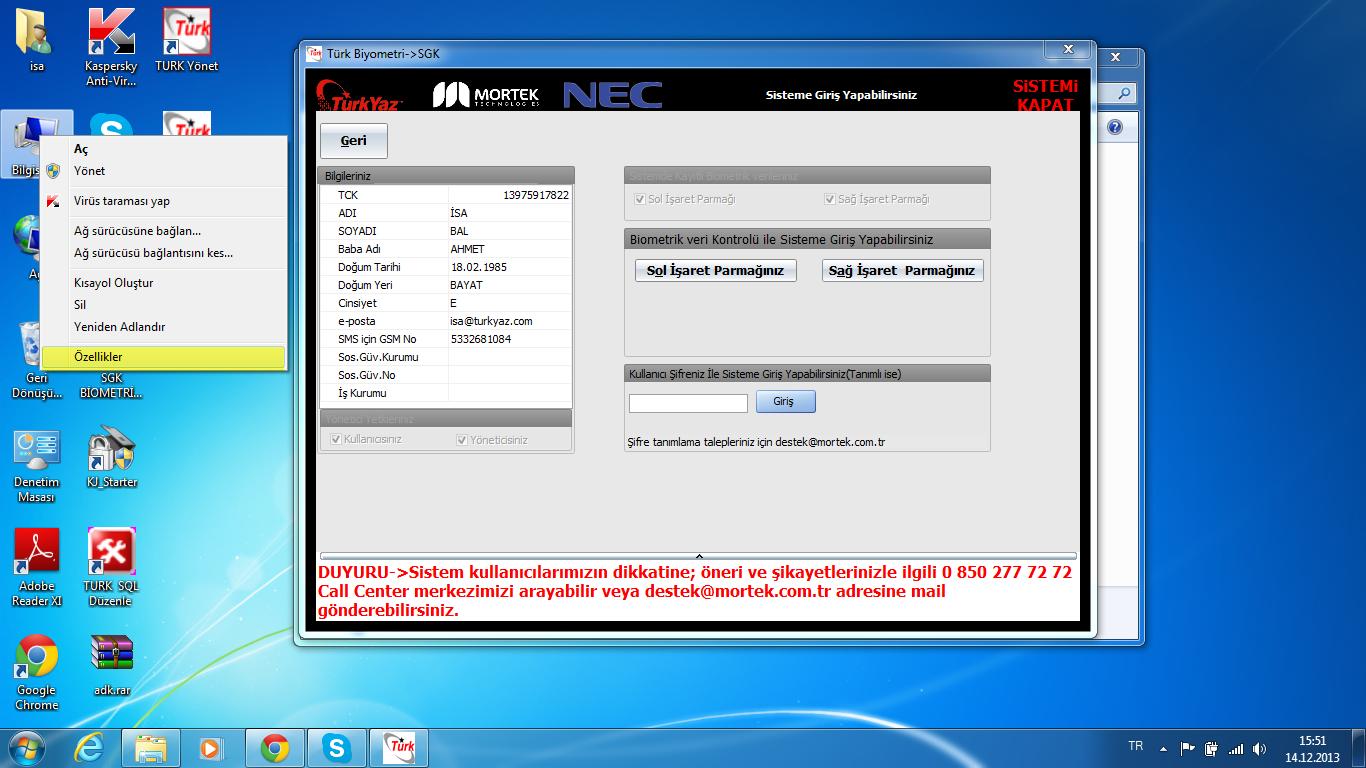Open 'Özellikler' in the context menu
Viewport: 1366px width, 768px height.
[x=164, y=357]
